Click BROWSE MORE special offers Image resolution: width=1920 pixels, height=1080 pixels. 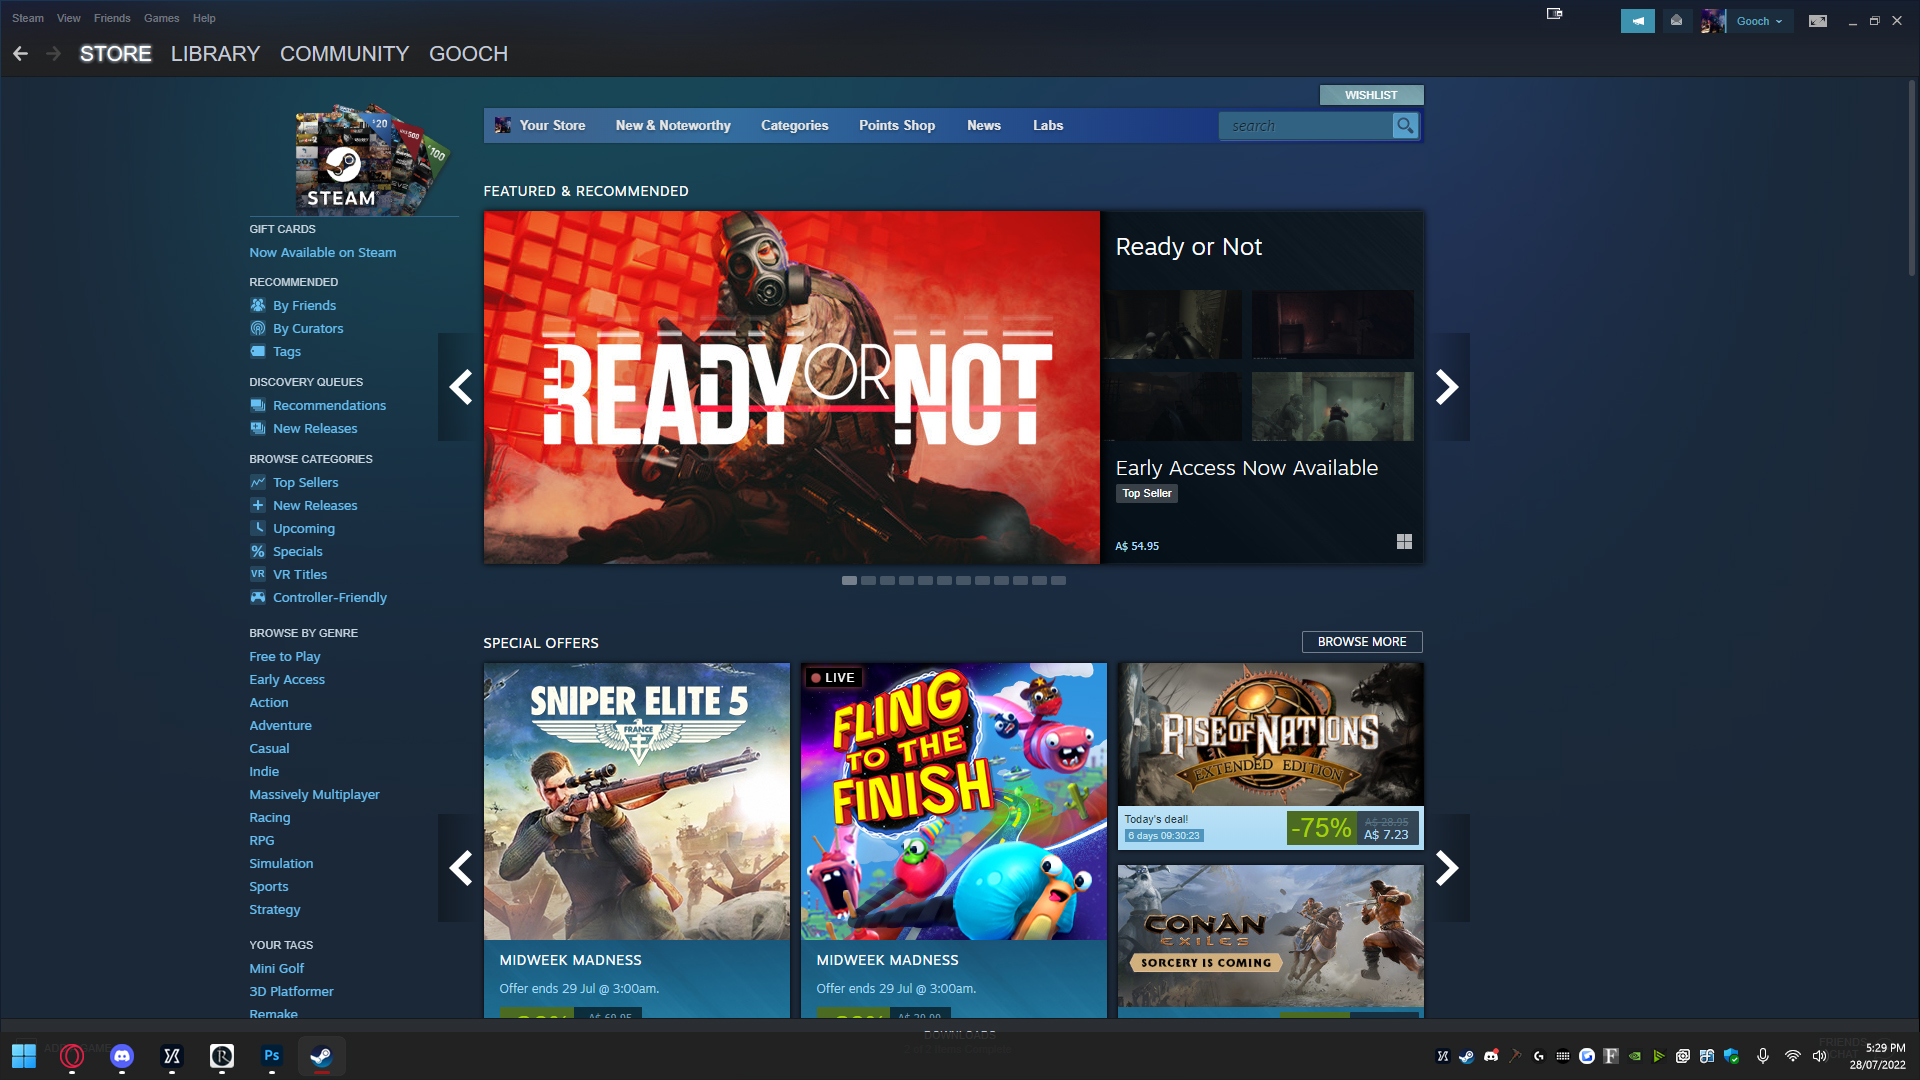click(1361, 642)
